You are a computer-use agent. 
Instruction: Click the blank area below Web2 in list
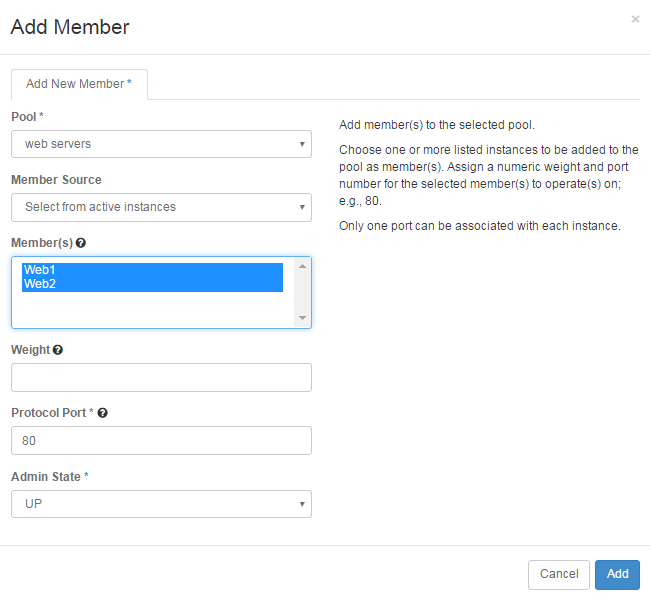152,308
